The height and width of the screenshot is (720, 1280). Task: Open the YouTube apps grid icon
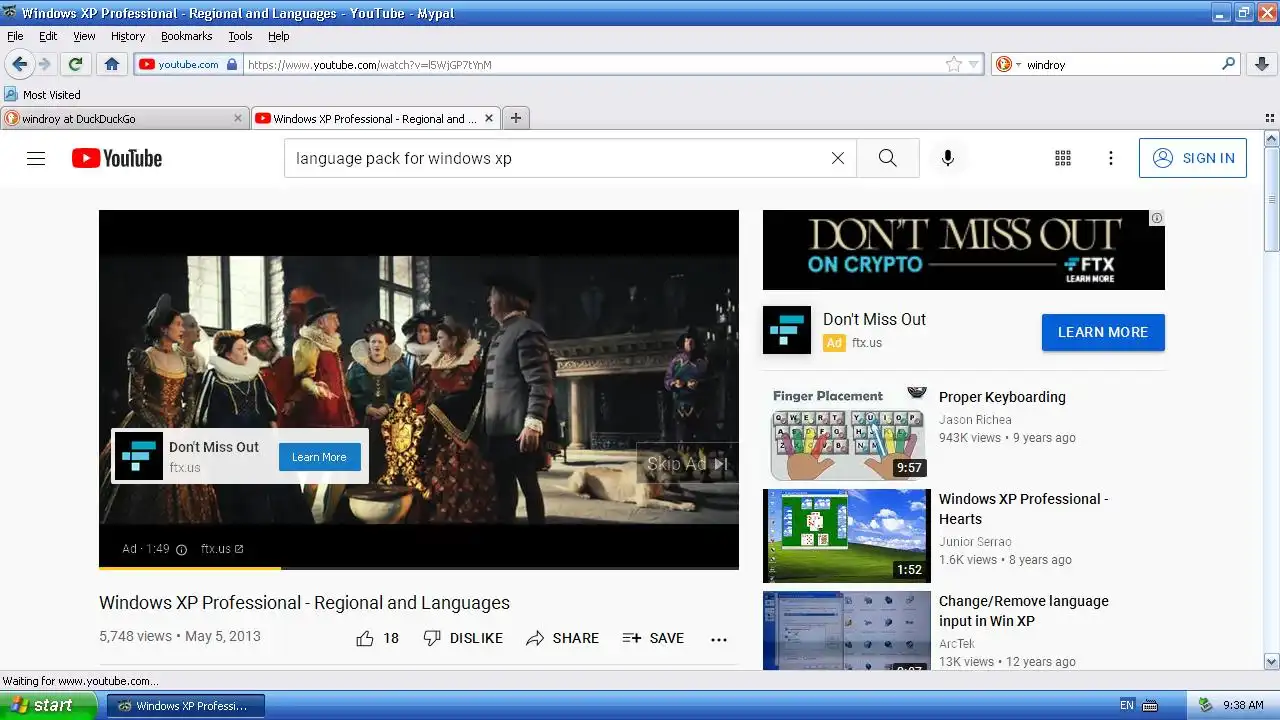pos(1063,158)
